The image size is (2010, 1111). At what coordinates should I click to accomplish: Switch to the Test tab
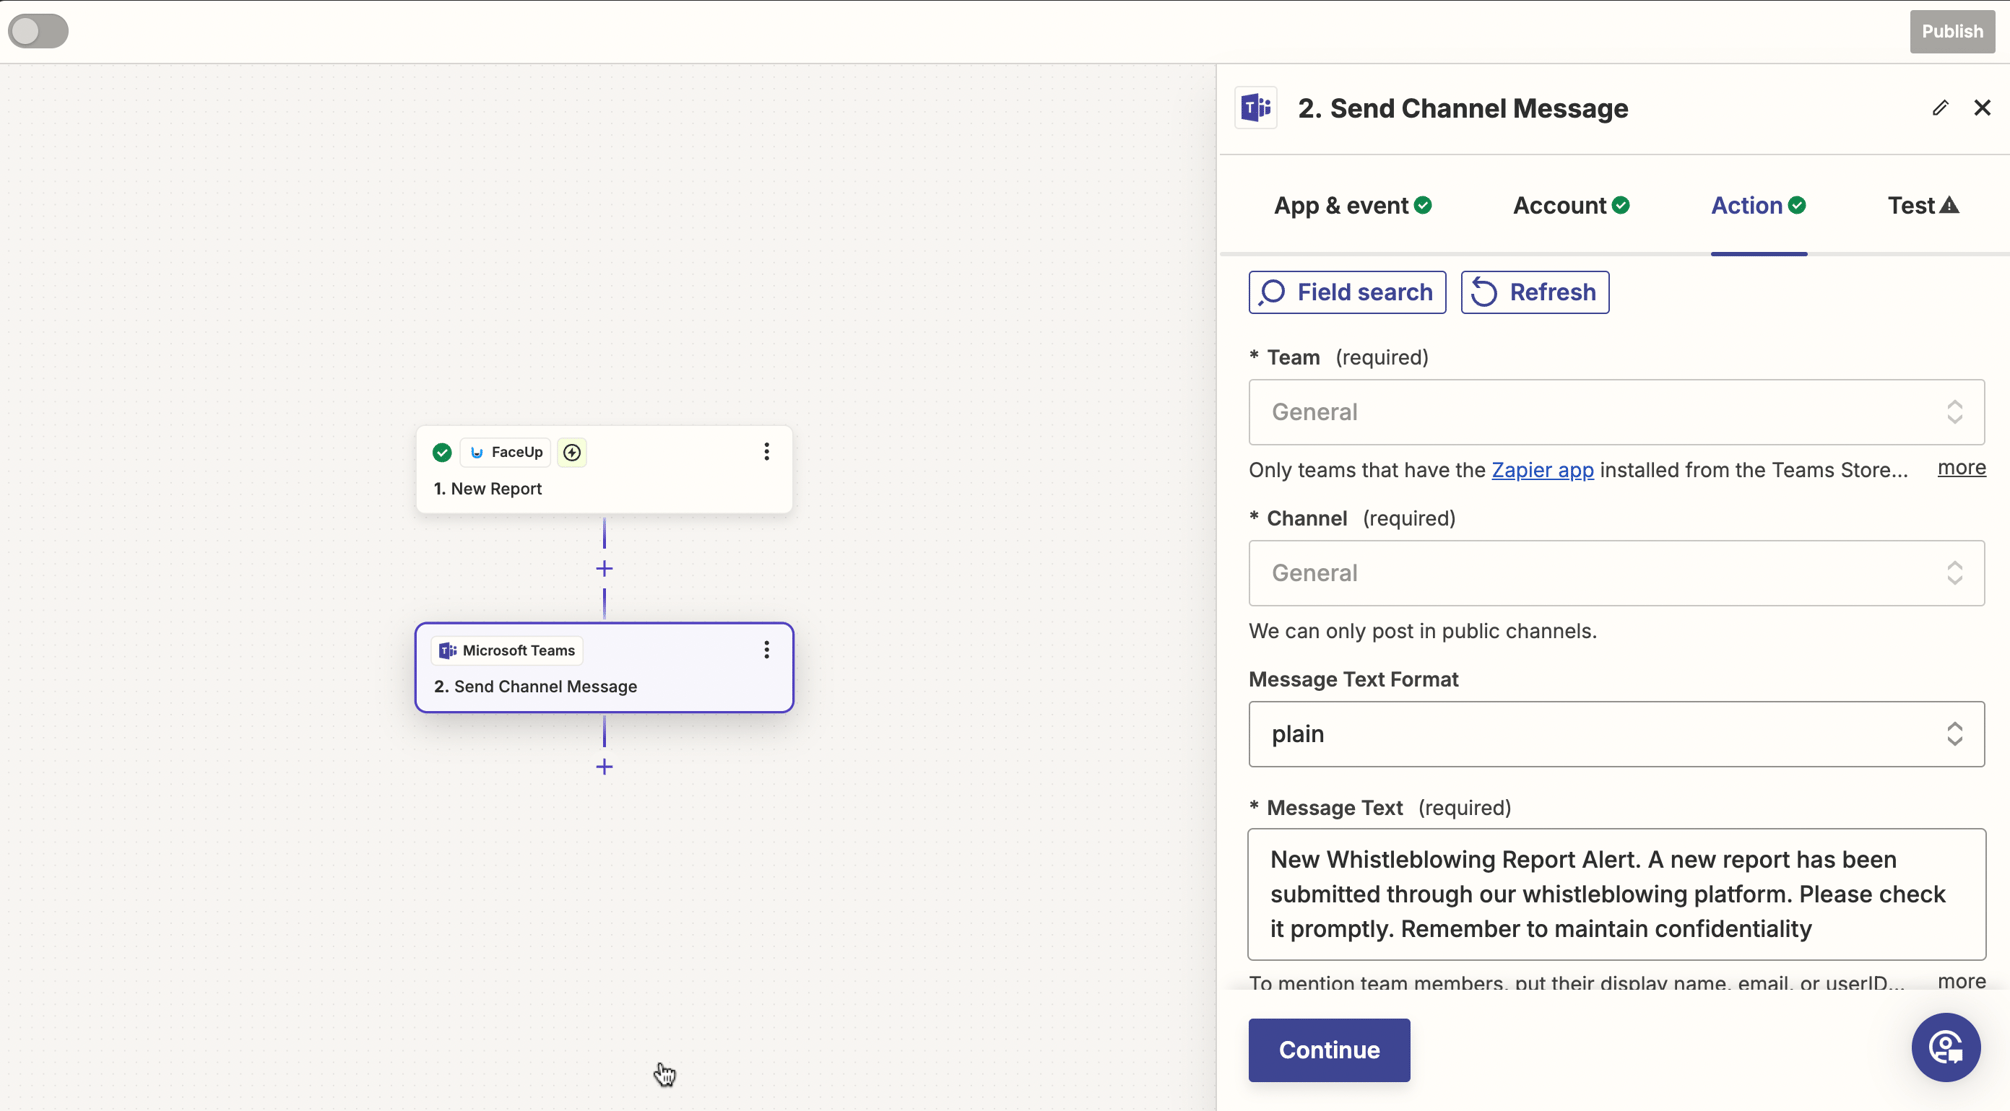click(x=1921, y=205)
